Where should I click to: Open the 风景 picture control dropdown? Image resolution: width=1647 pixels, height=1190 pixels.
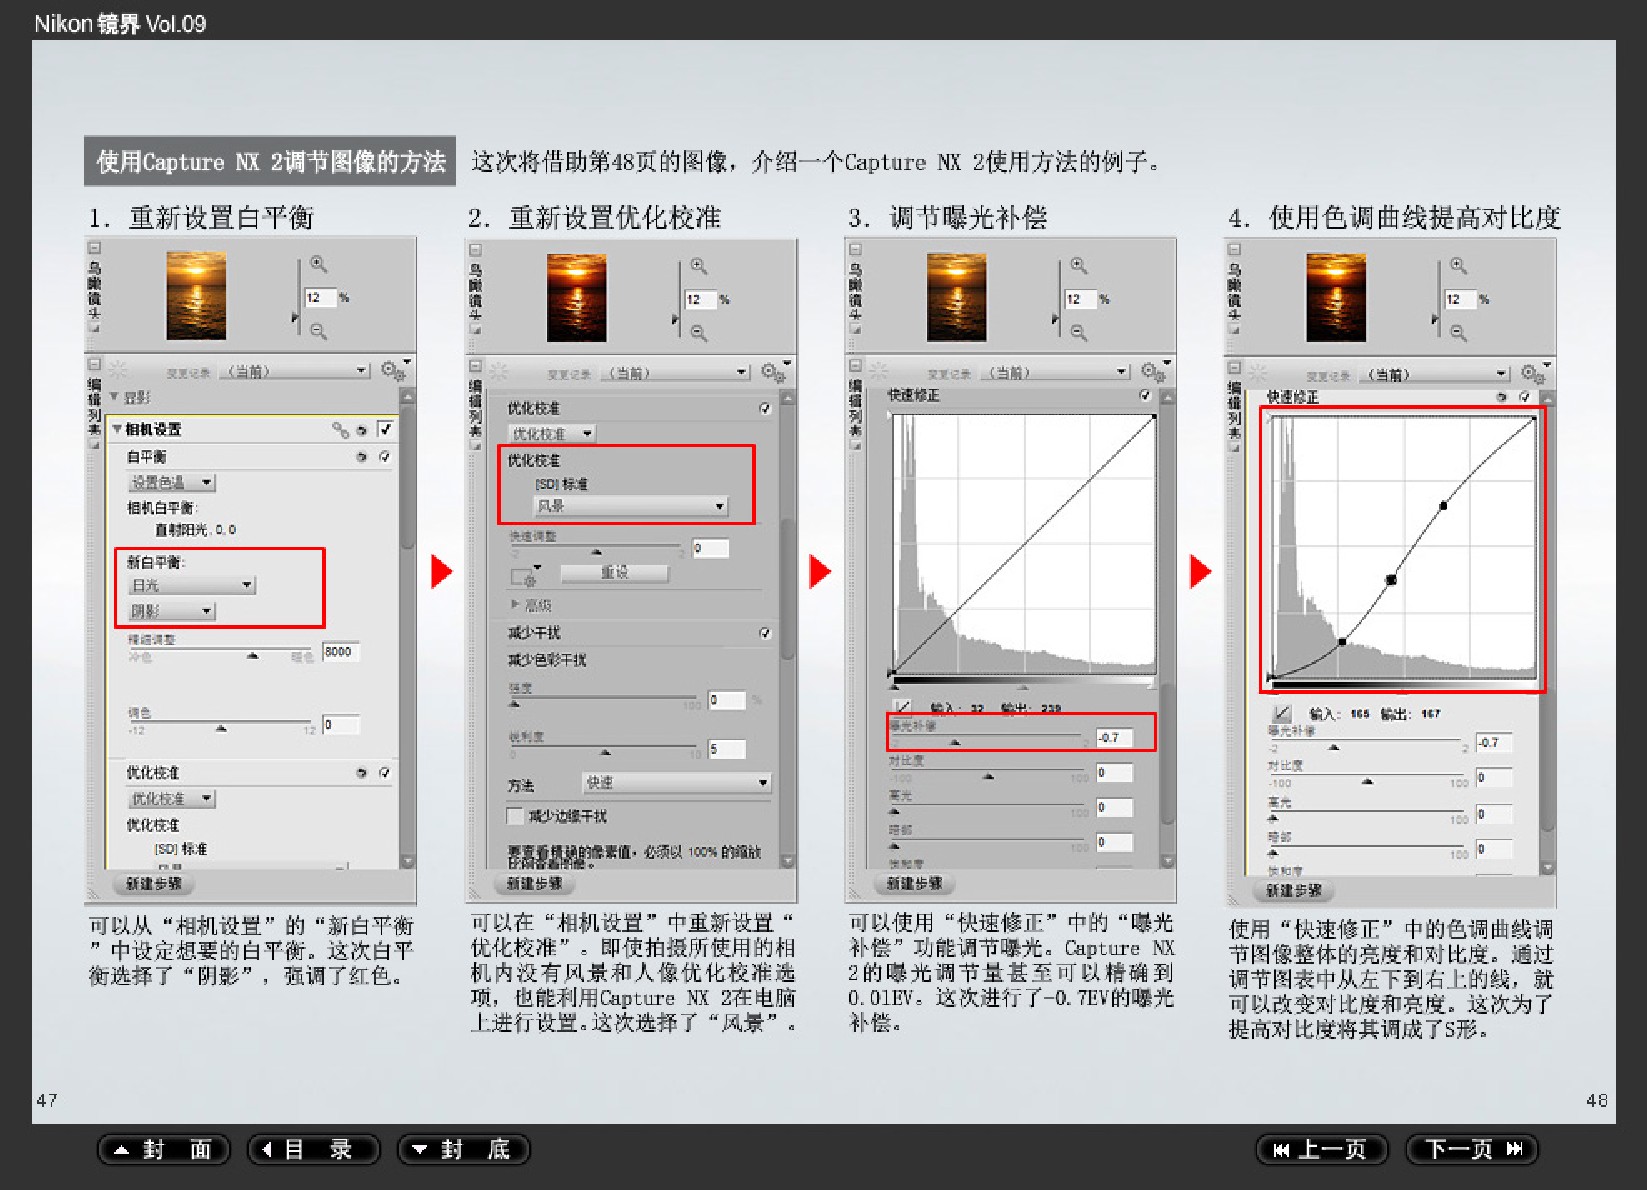coord(630,506)
